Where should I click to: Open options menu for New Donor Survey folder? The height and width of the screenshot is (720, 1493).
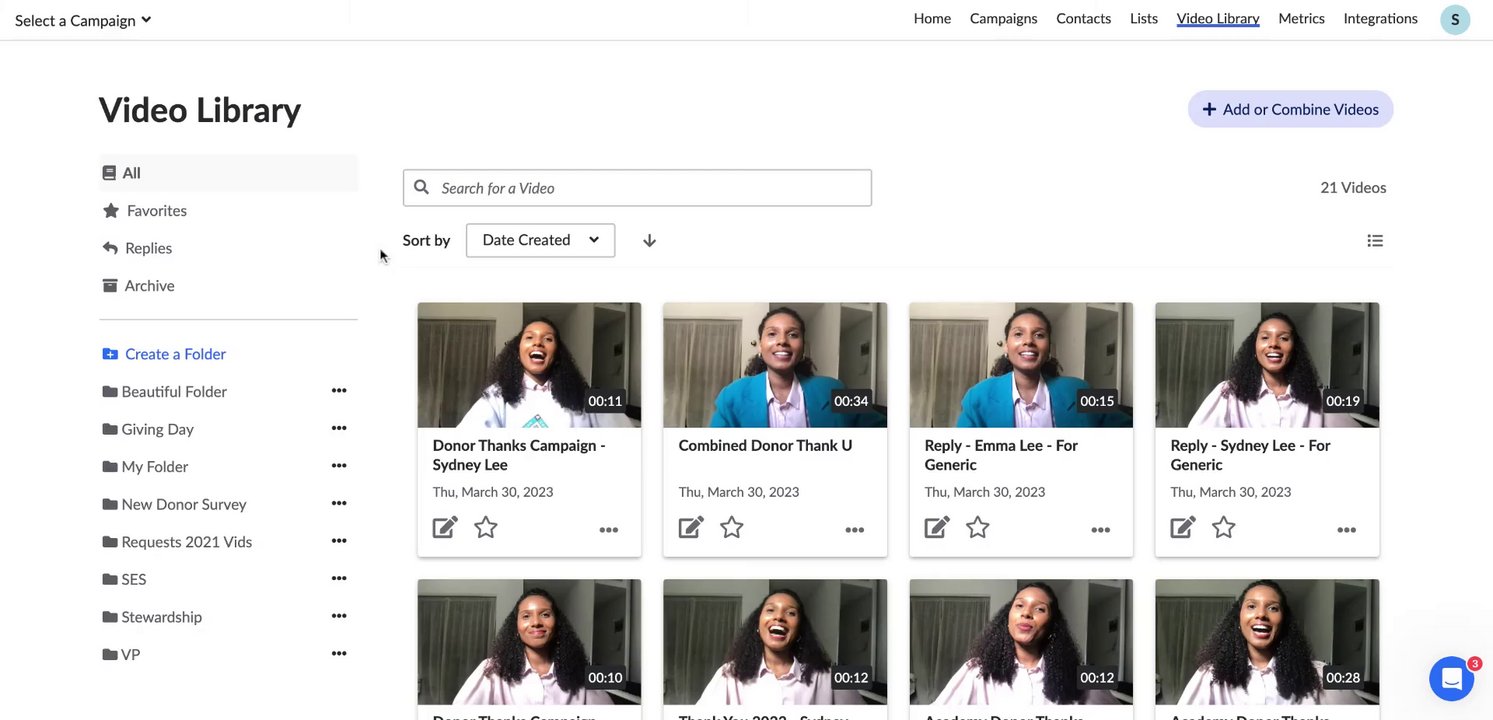339,503
